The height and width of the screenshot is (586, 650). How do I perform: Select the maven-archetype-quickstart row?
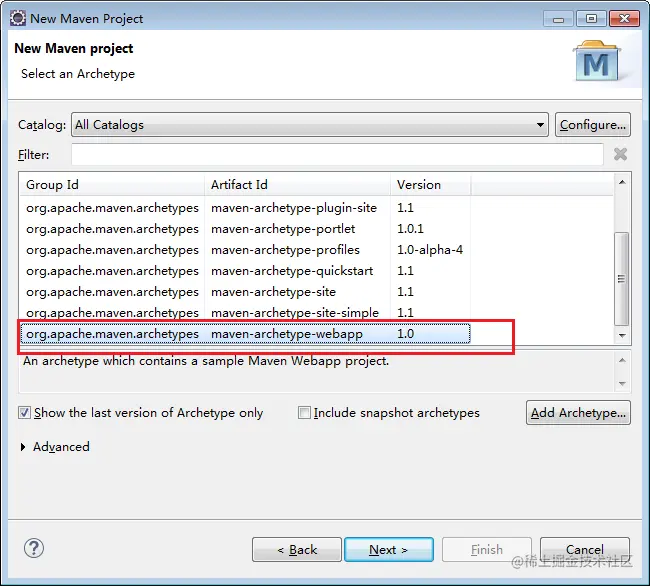[245, 271]
